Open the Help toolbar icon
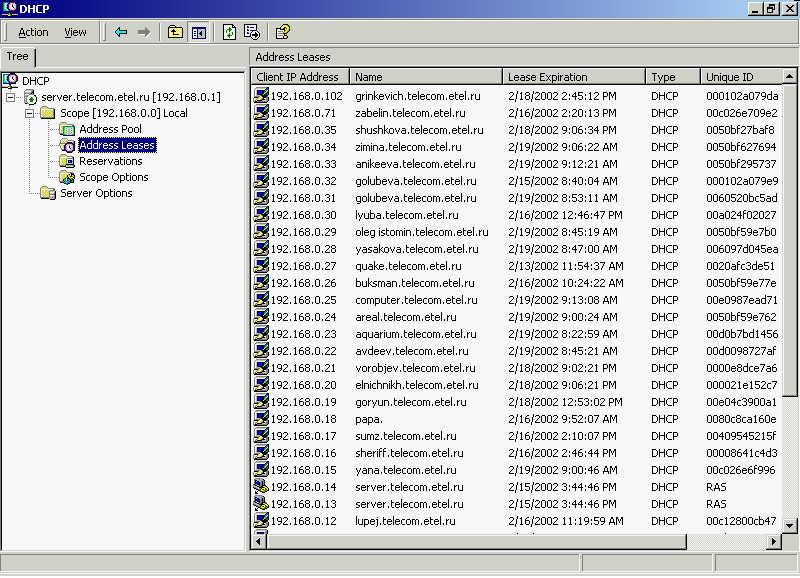Image resolution: width=800 pixels, height=578 pixels. coord(283,32)
